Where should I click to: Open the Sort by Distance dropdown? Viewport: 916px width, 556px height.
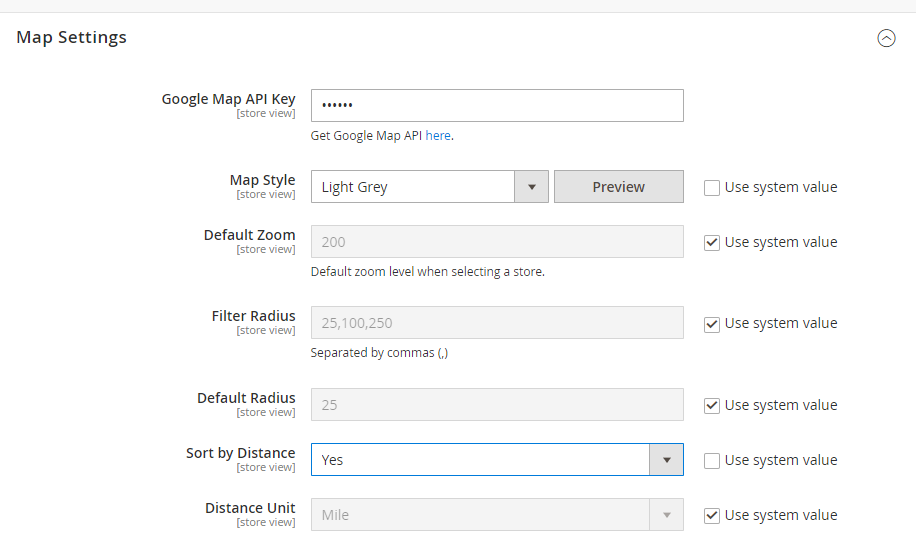(480, 460)
